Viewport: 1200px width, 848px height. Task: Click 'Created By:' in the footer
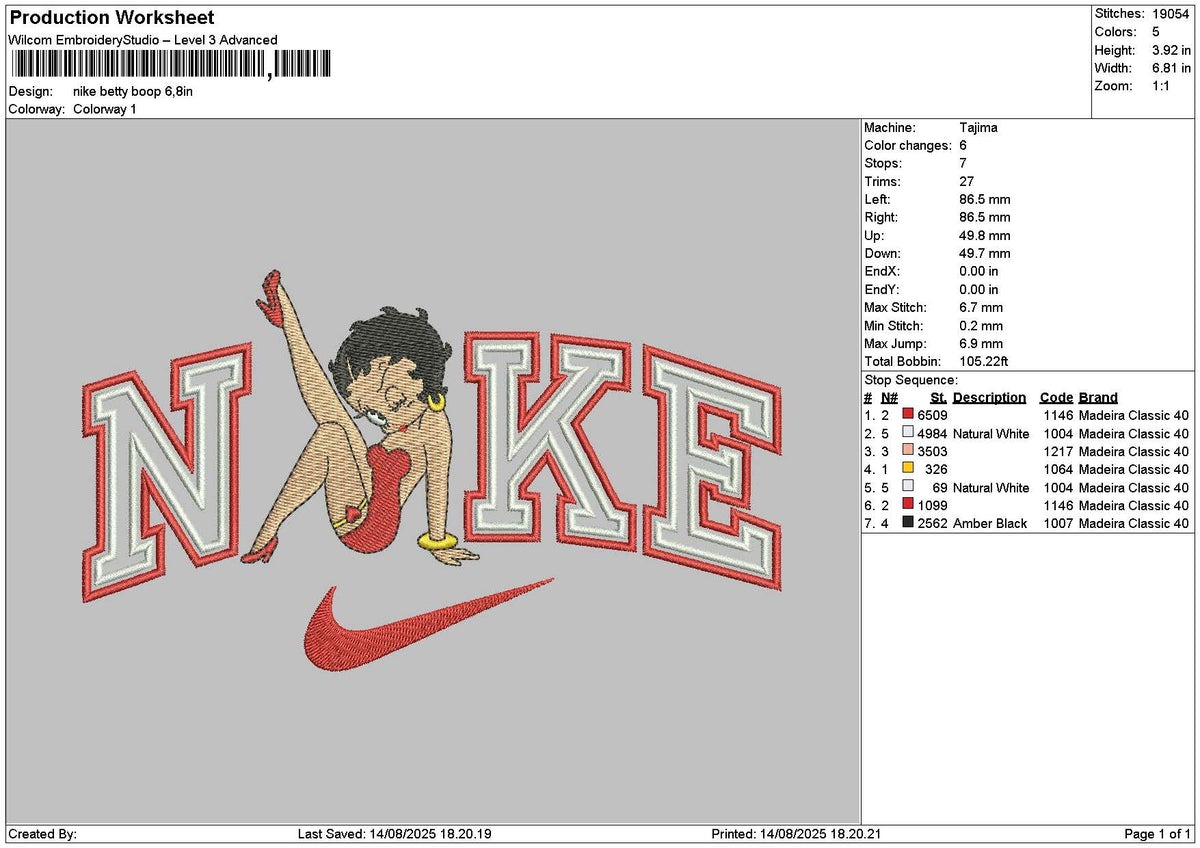click(x=43, y=834)
